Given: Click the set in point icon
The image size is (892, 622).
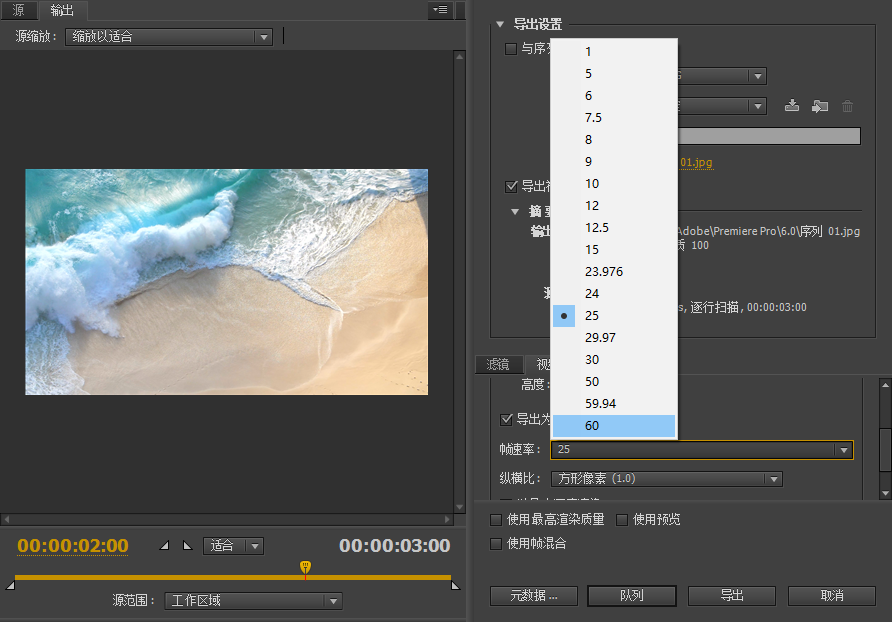Looking at the screenshot, I should click(165, 546).
